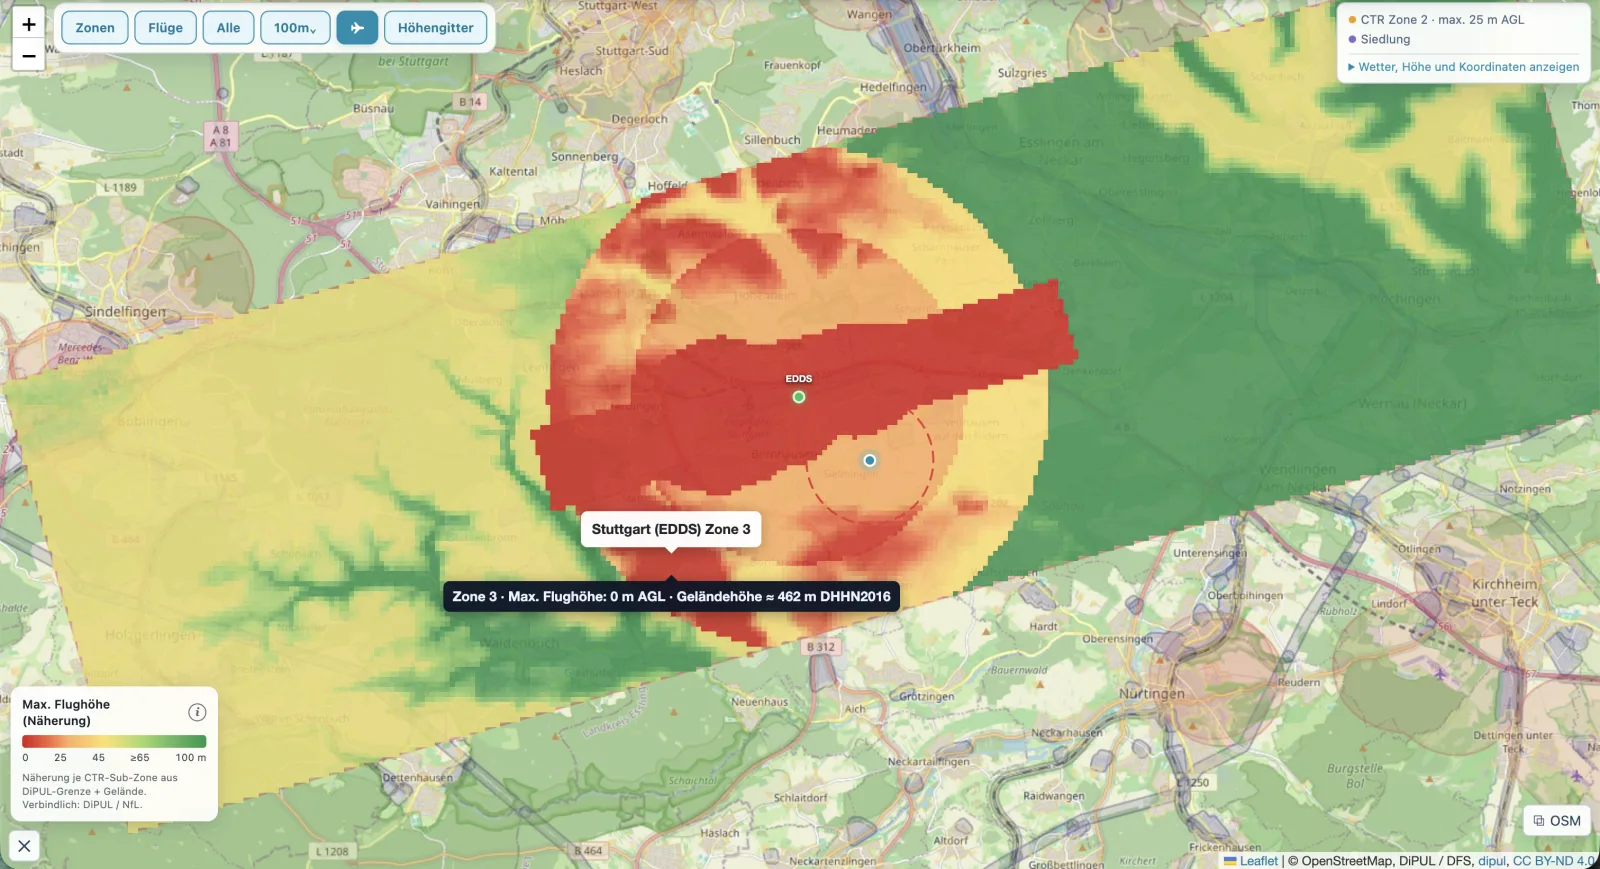The width and height of the screenshot is (1600, 869).
Task: Click the Siedlung legend entry
Action: click(x=1379, y=40)
